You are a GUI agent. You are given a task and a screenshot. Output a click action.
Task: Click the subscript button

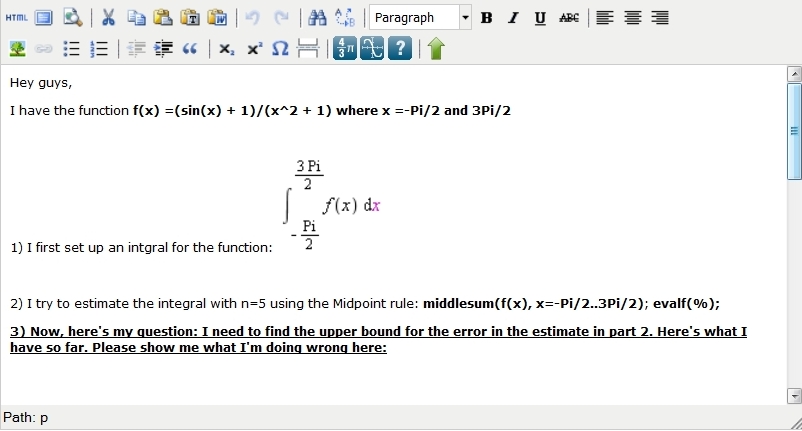click(227, 48)
